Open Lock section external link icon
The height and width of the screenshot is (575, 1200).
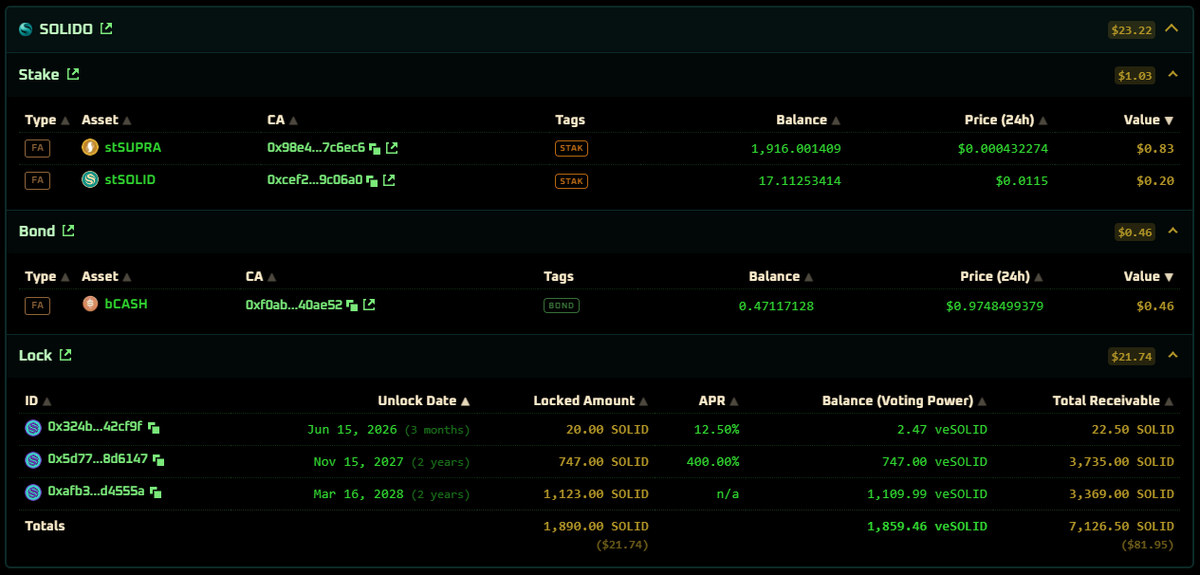click(x=66, y=355)
